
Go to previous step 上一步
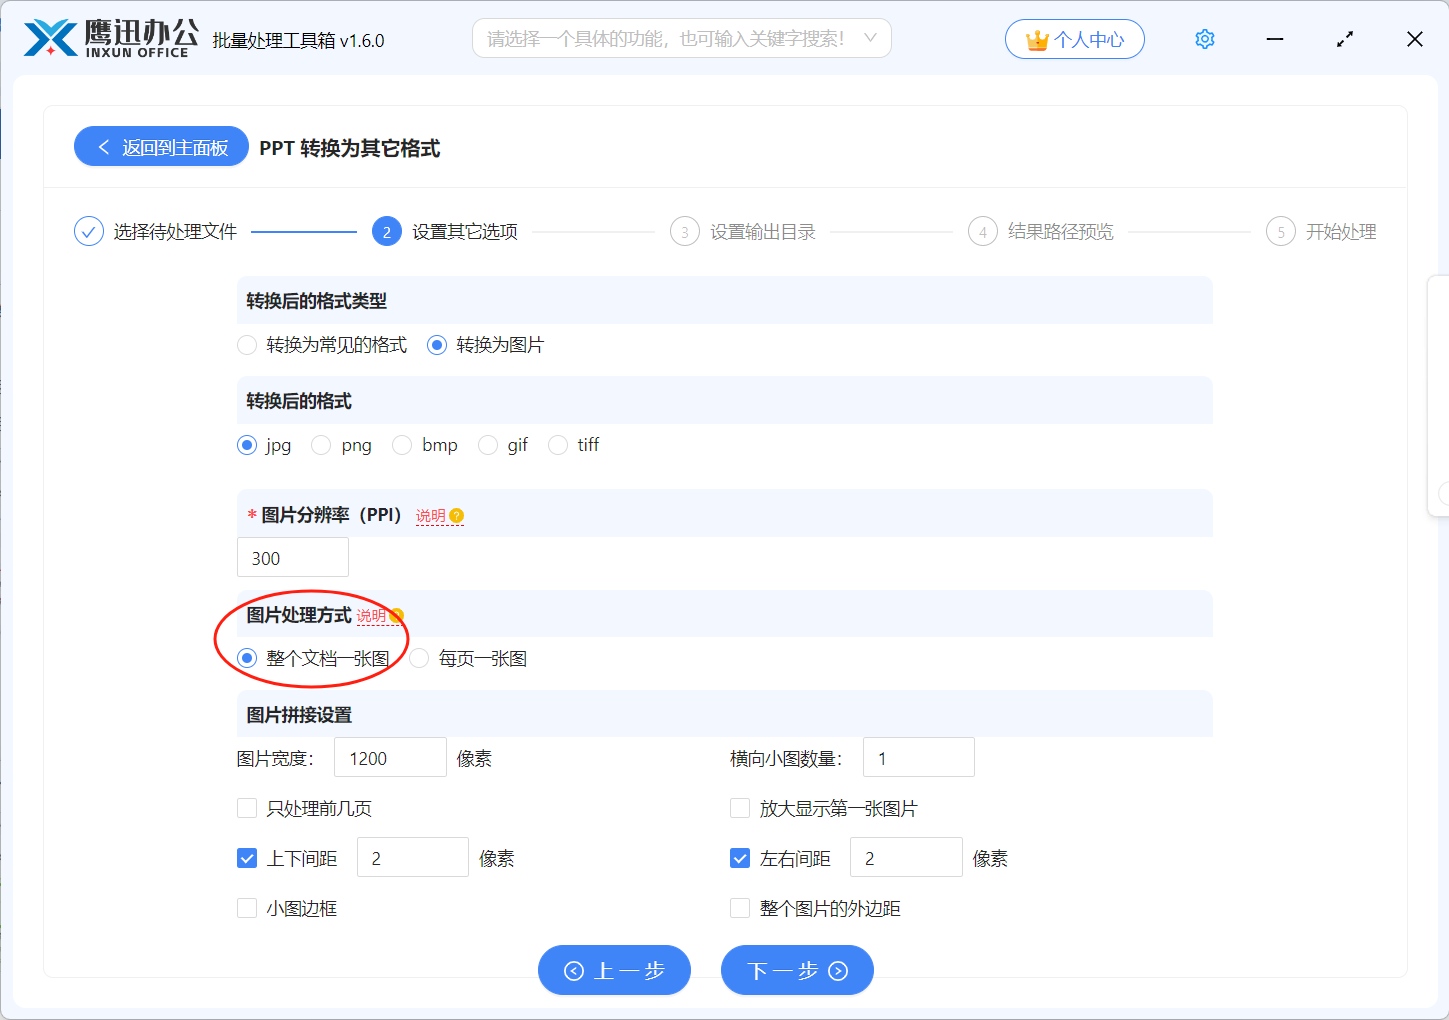pos(614,970)
